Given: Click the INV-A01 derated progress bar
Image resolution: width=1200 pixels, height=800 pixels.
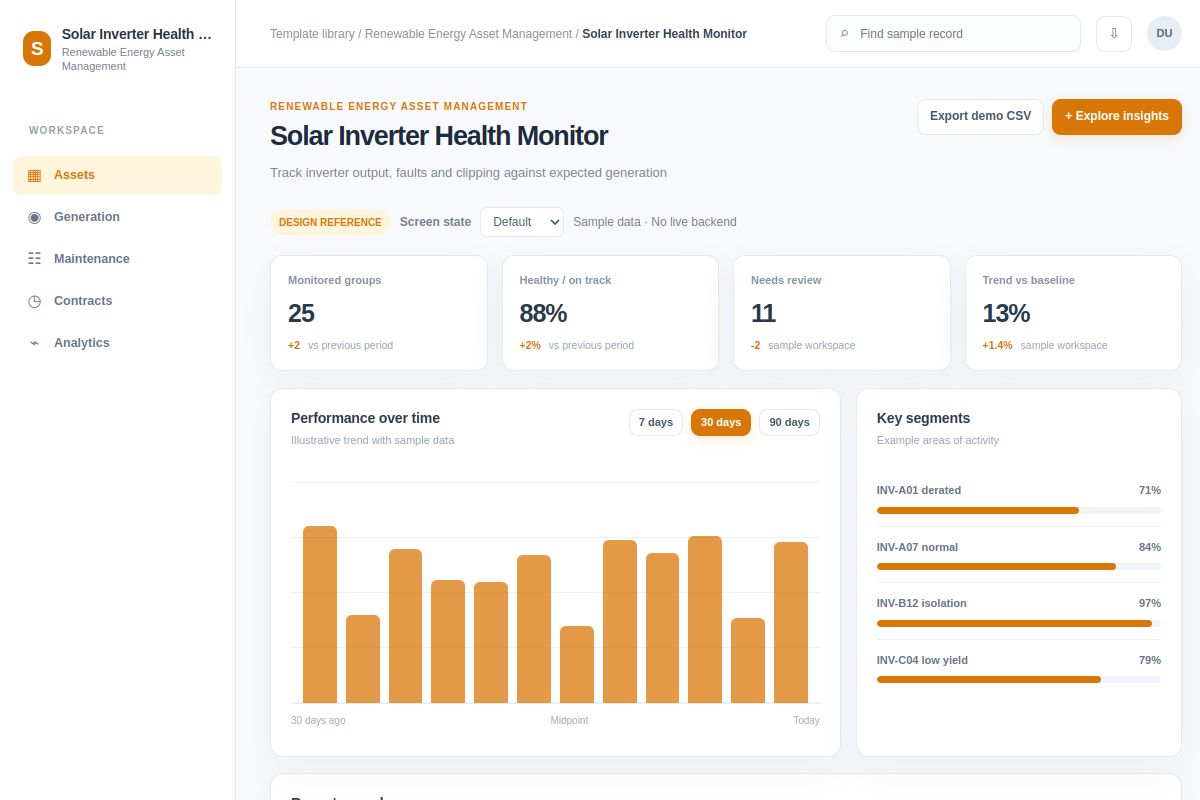Looking at the screenshot, I should click(1019, 510).
